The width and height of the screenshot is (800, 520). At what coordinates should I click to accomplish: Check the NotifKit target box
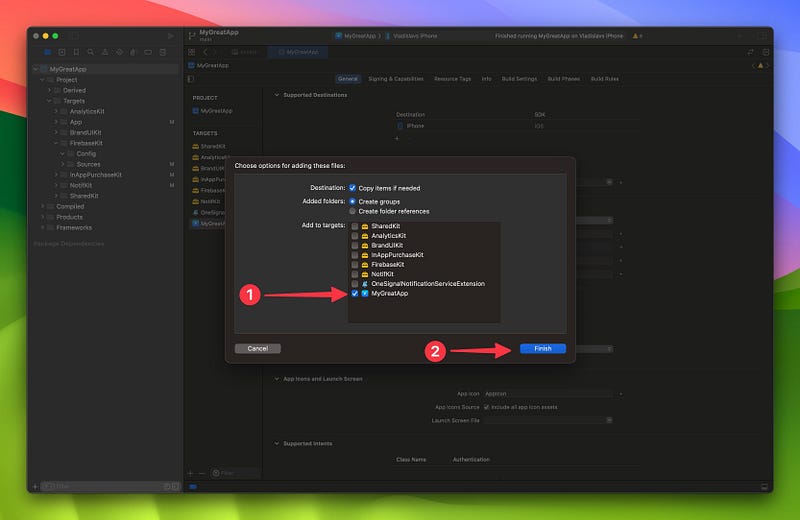pos(355,274)
